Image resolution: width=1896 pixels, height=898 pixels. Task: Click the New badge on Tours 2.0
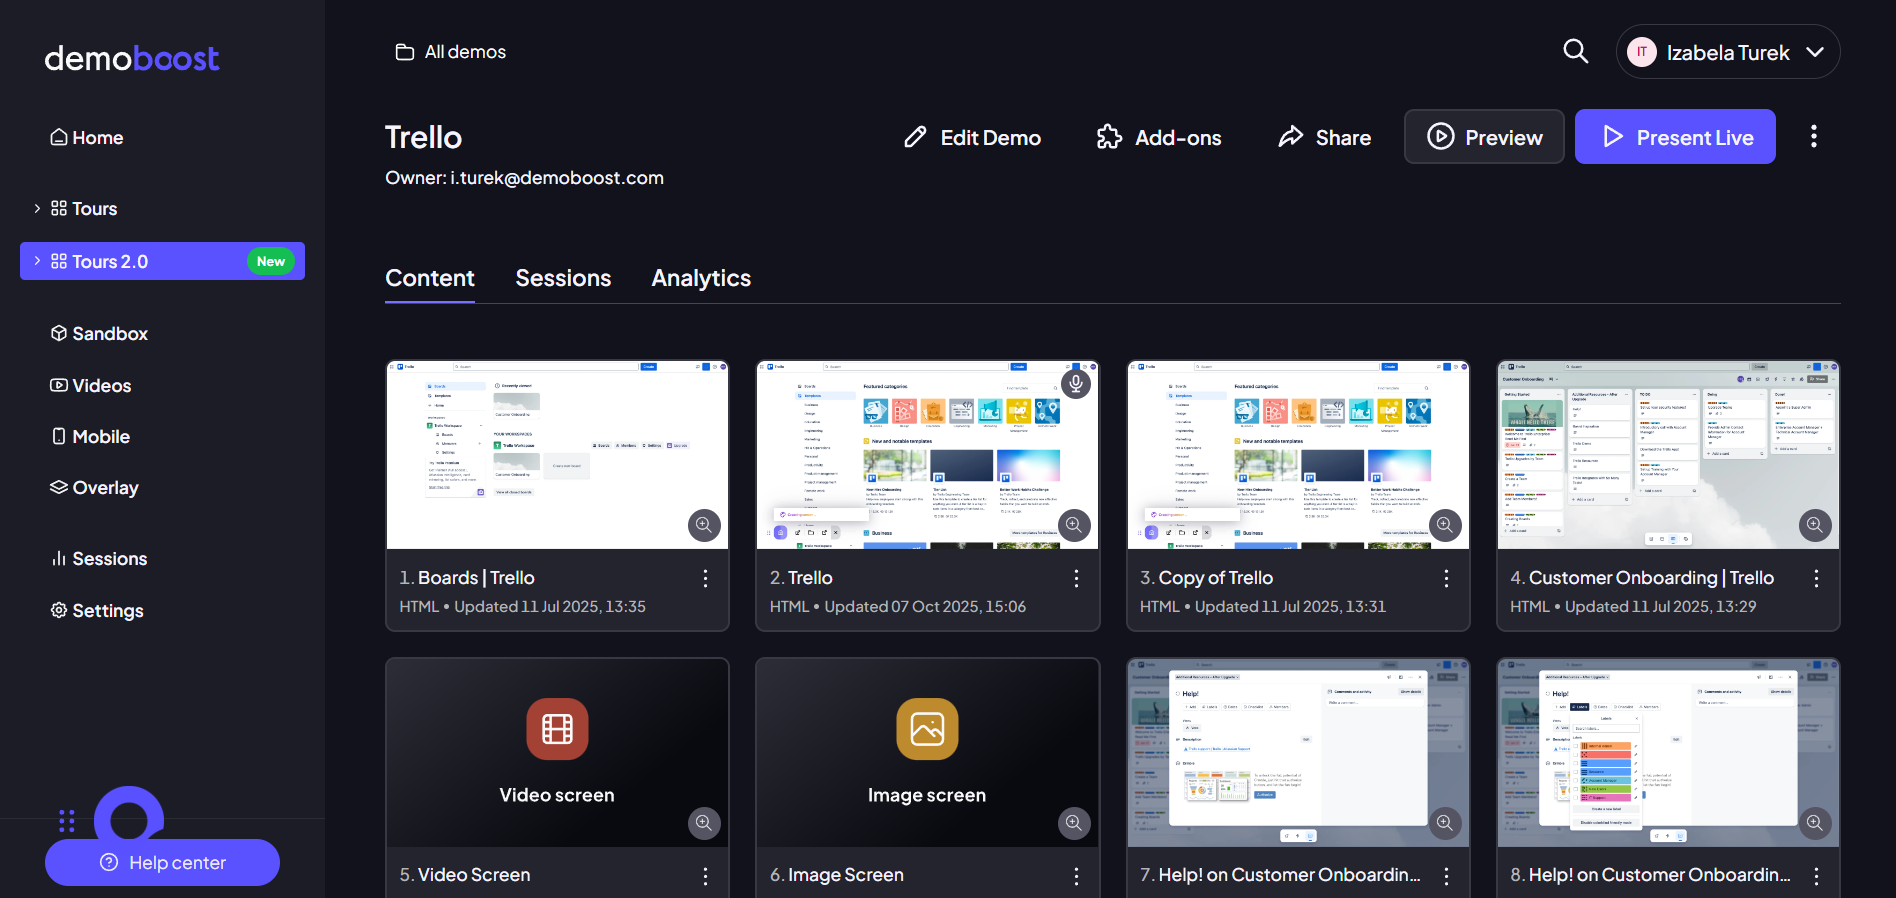pos(271,261)
